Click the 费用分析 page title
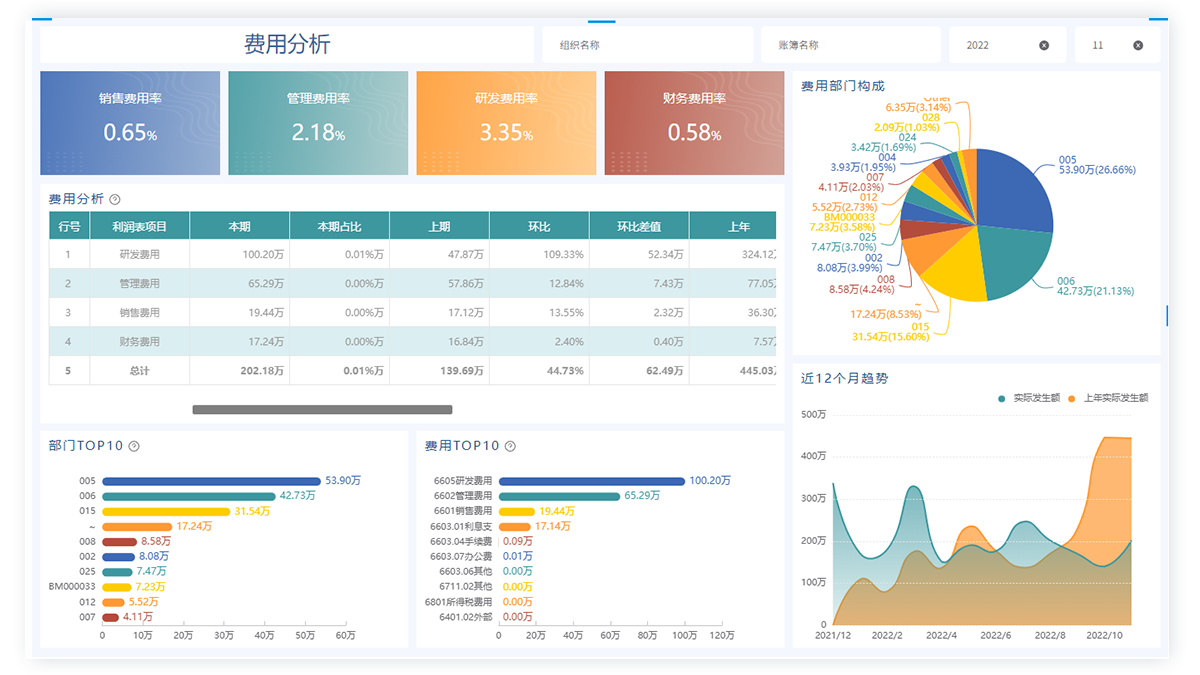Image resolution: width=1200 pixels, height=675 pixels. click(x=287, y=44)
